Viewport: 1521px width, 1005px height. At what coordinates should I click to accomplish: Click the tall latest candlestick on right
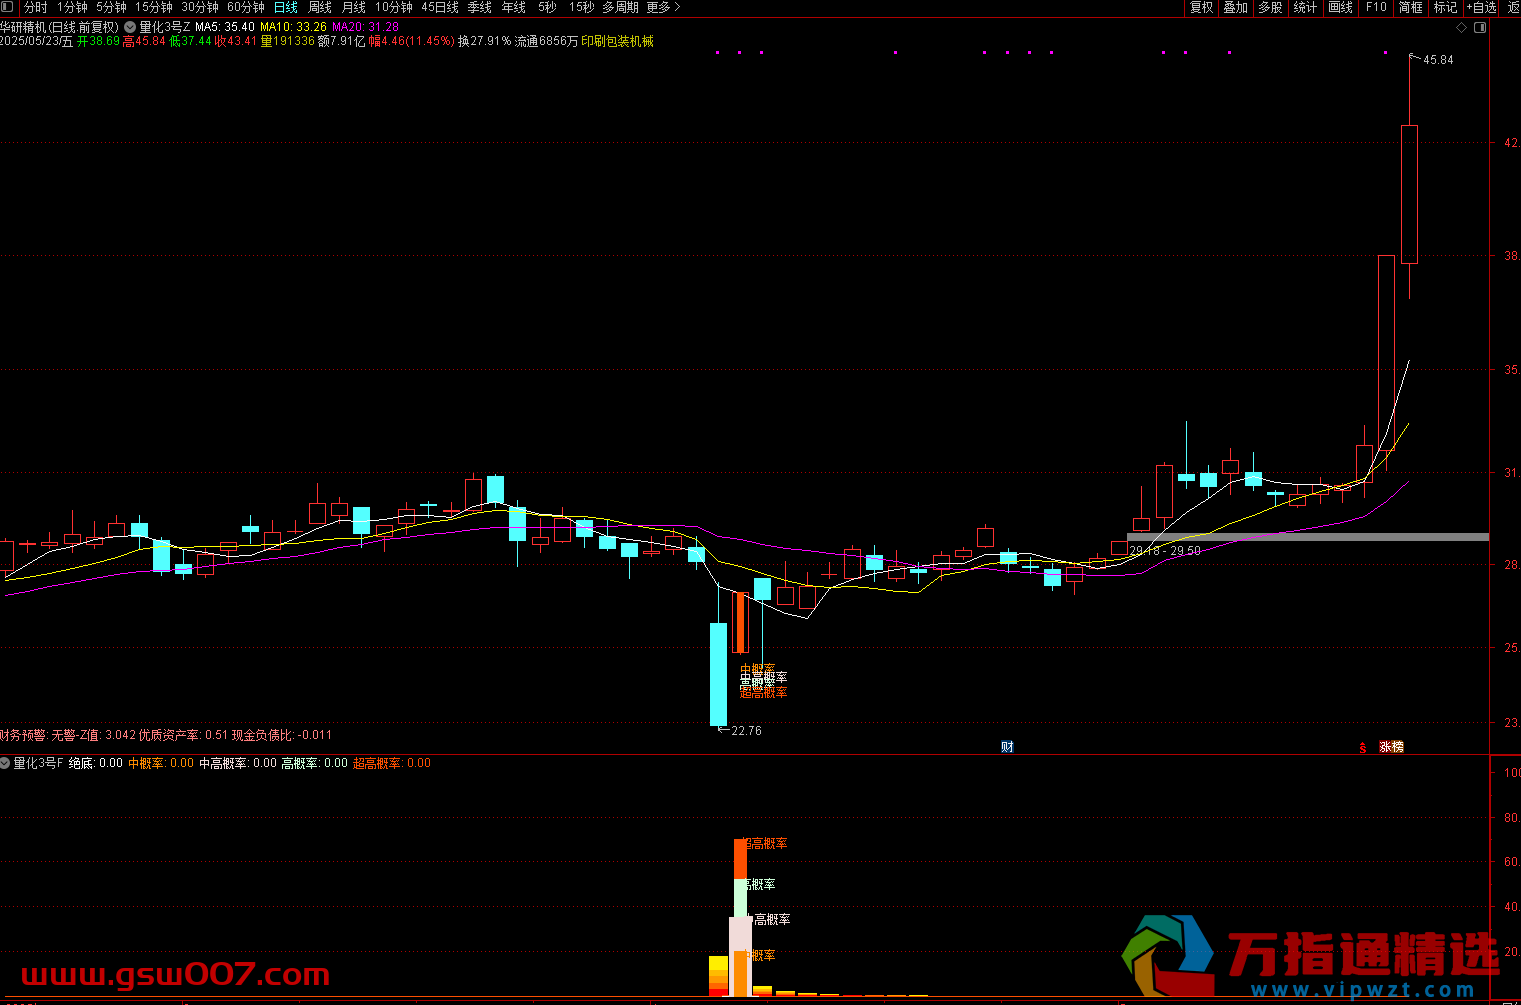tap(1409, 194)
